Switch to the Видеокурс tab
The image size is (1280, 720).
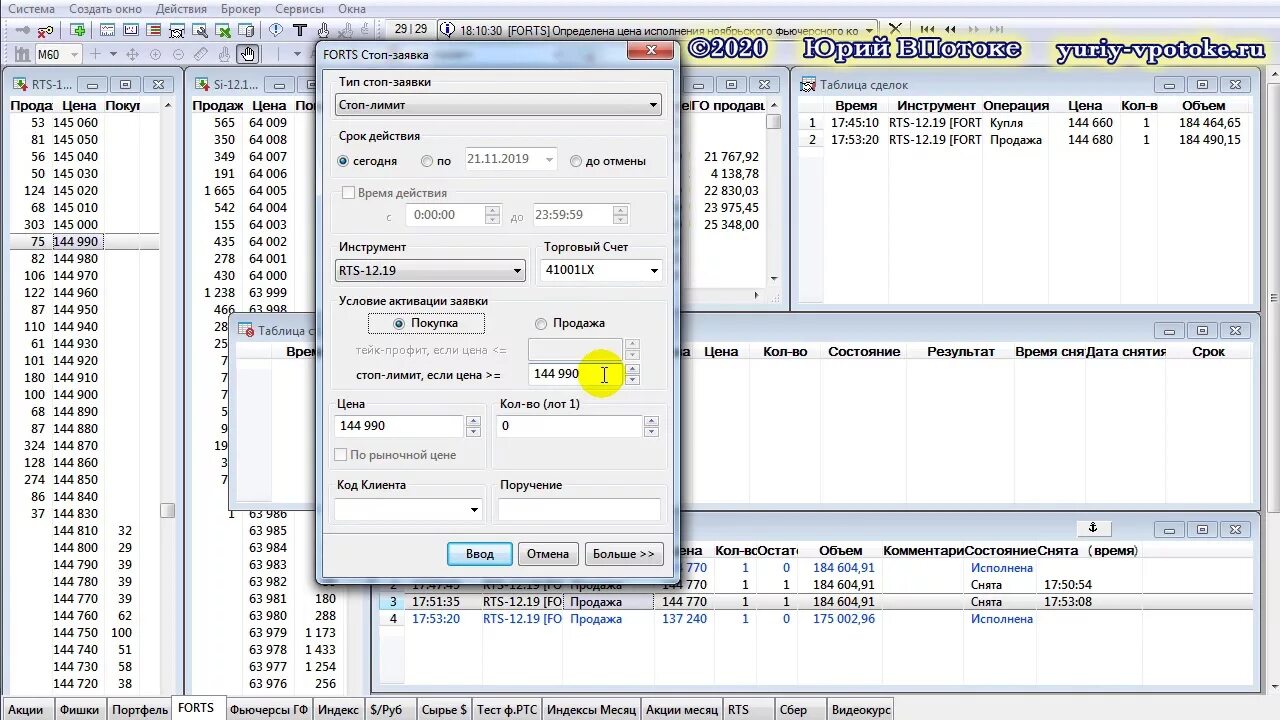point(861,710)
